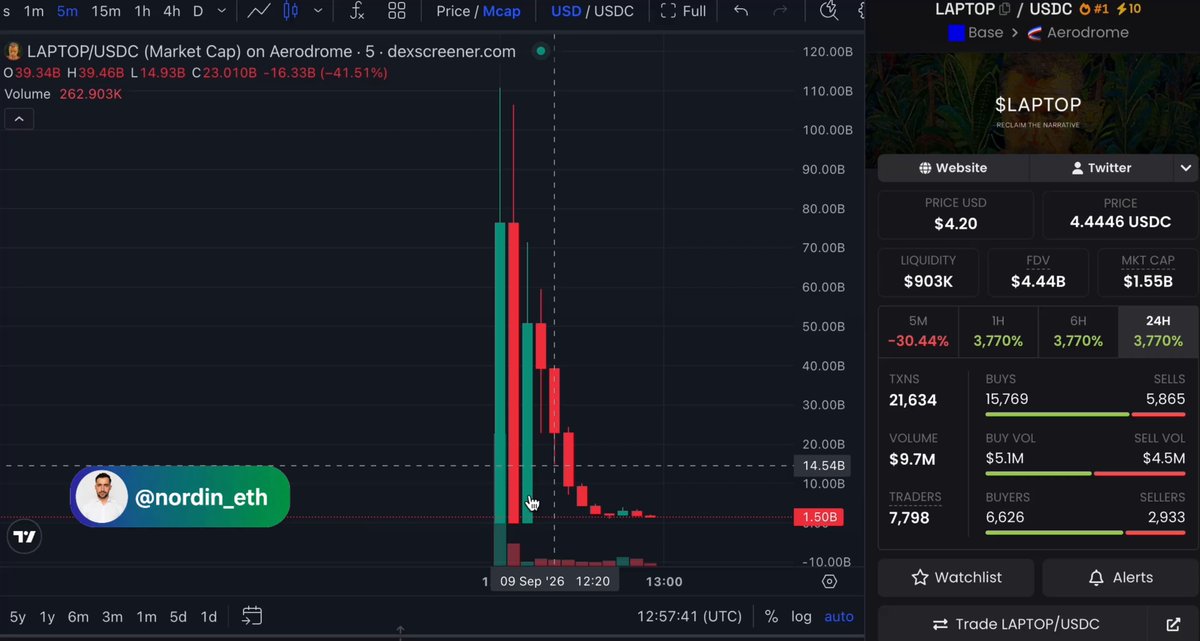Open the go-to-date calendar icon
This screenshot has height=641, width=1200.
point(252,616)
